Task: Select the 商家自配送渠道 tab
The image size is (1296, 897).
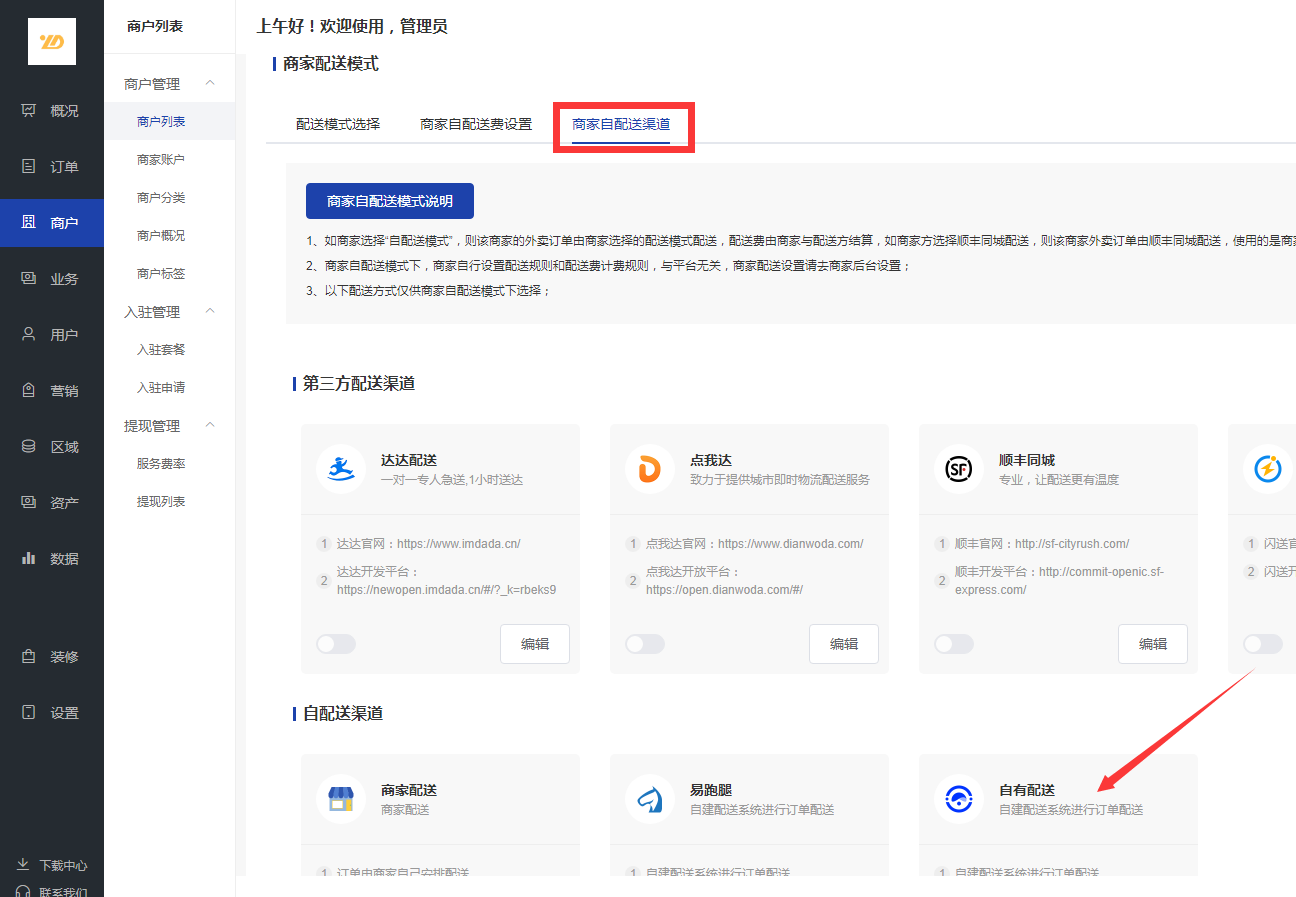Action: point(621,125)
